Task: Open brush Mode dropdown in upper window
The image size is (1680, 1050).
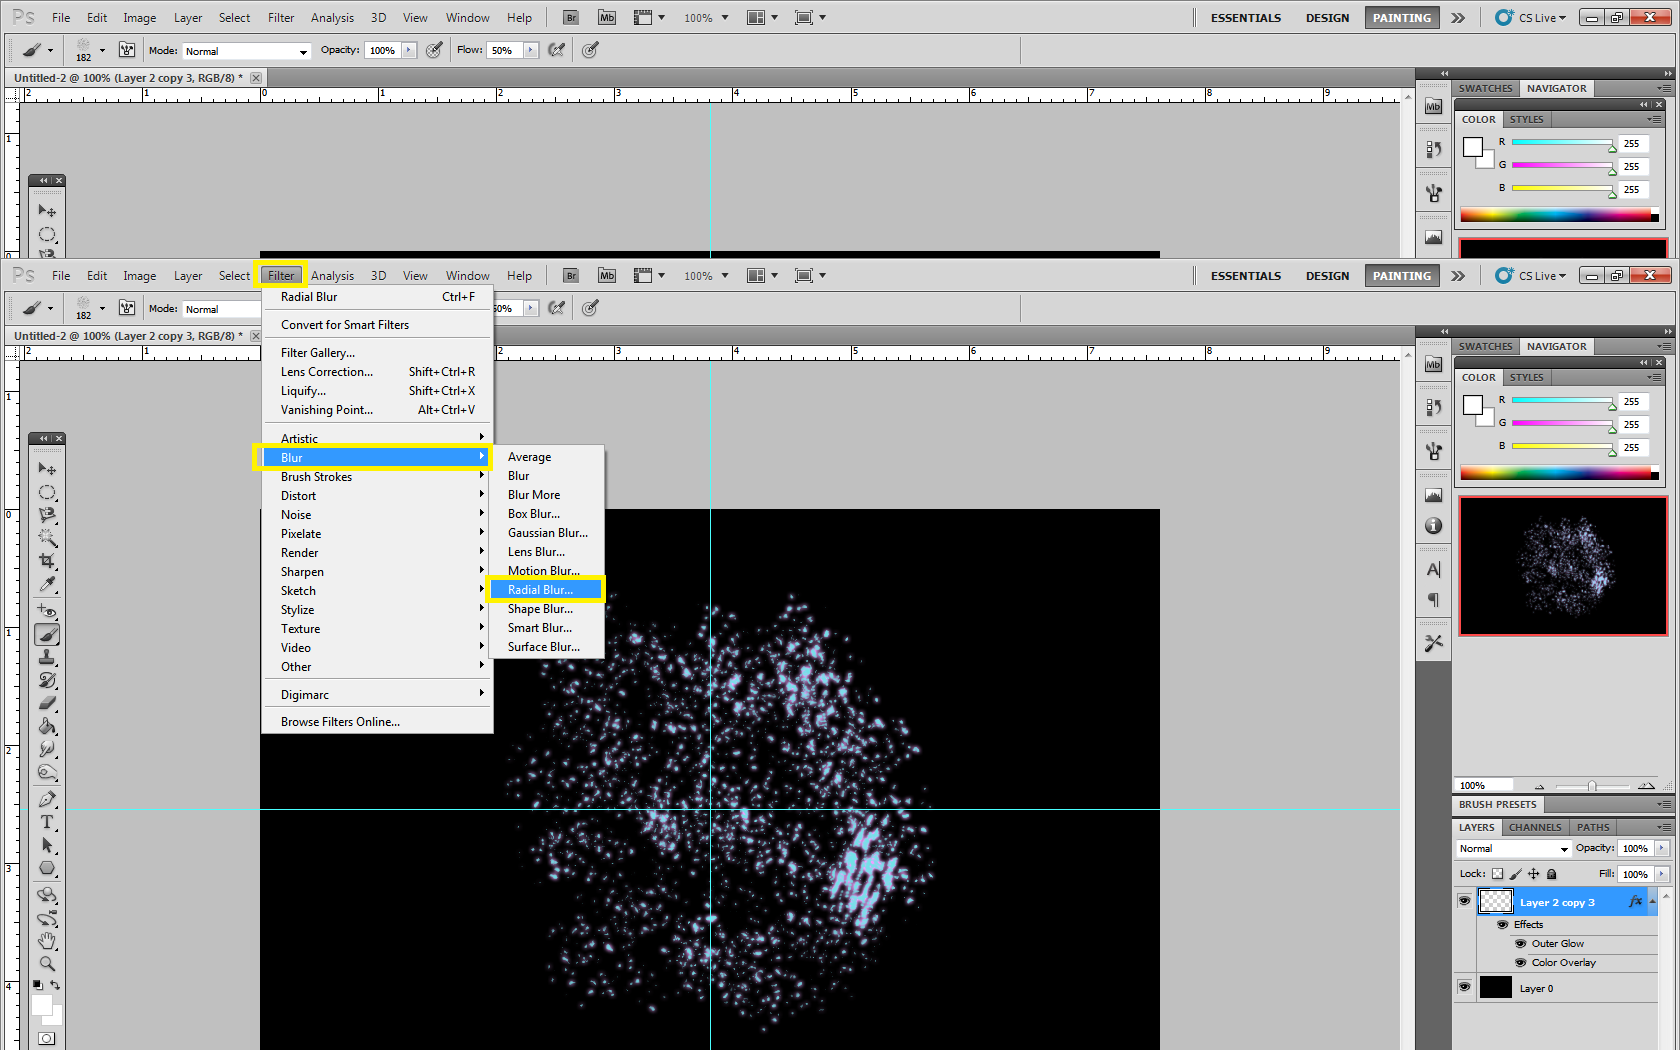Action: point(246,51)
